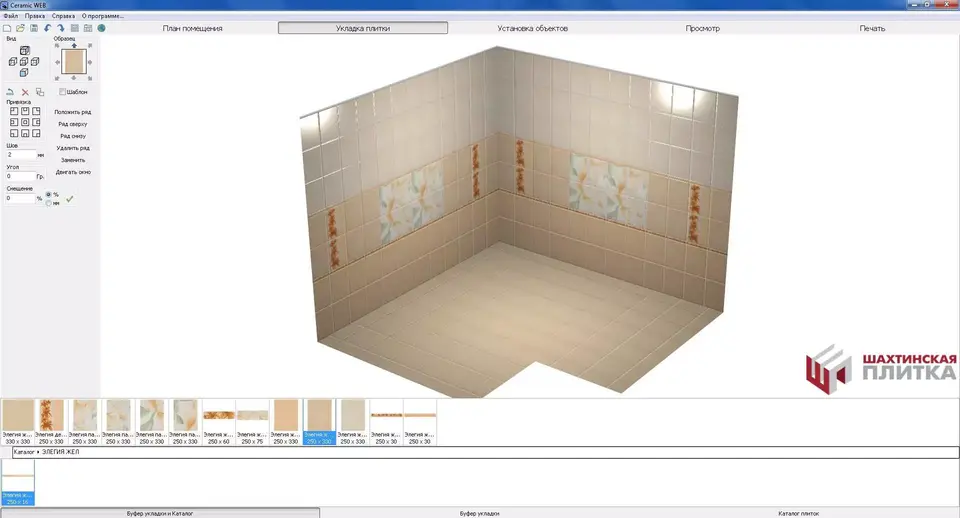Click the globe icon in the toolbar
Viewport: 960px width, 518px height.
[102, 28]
